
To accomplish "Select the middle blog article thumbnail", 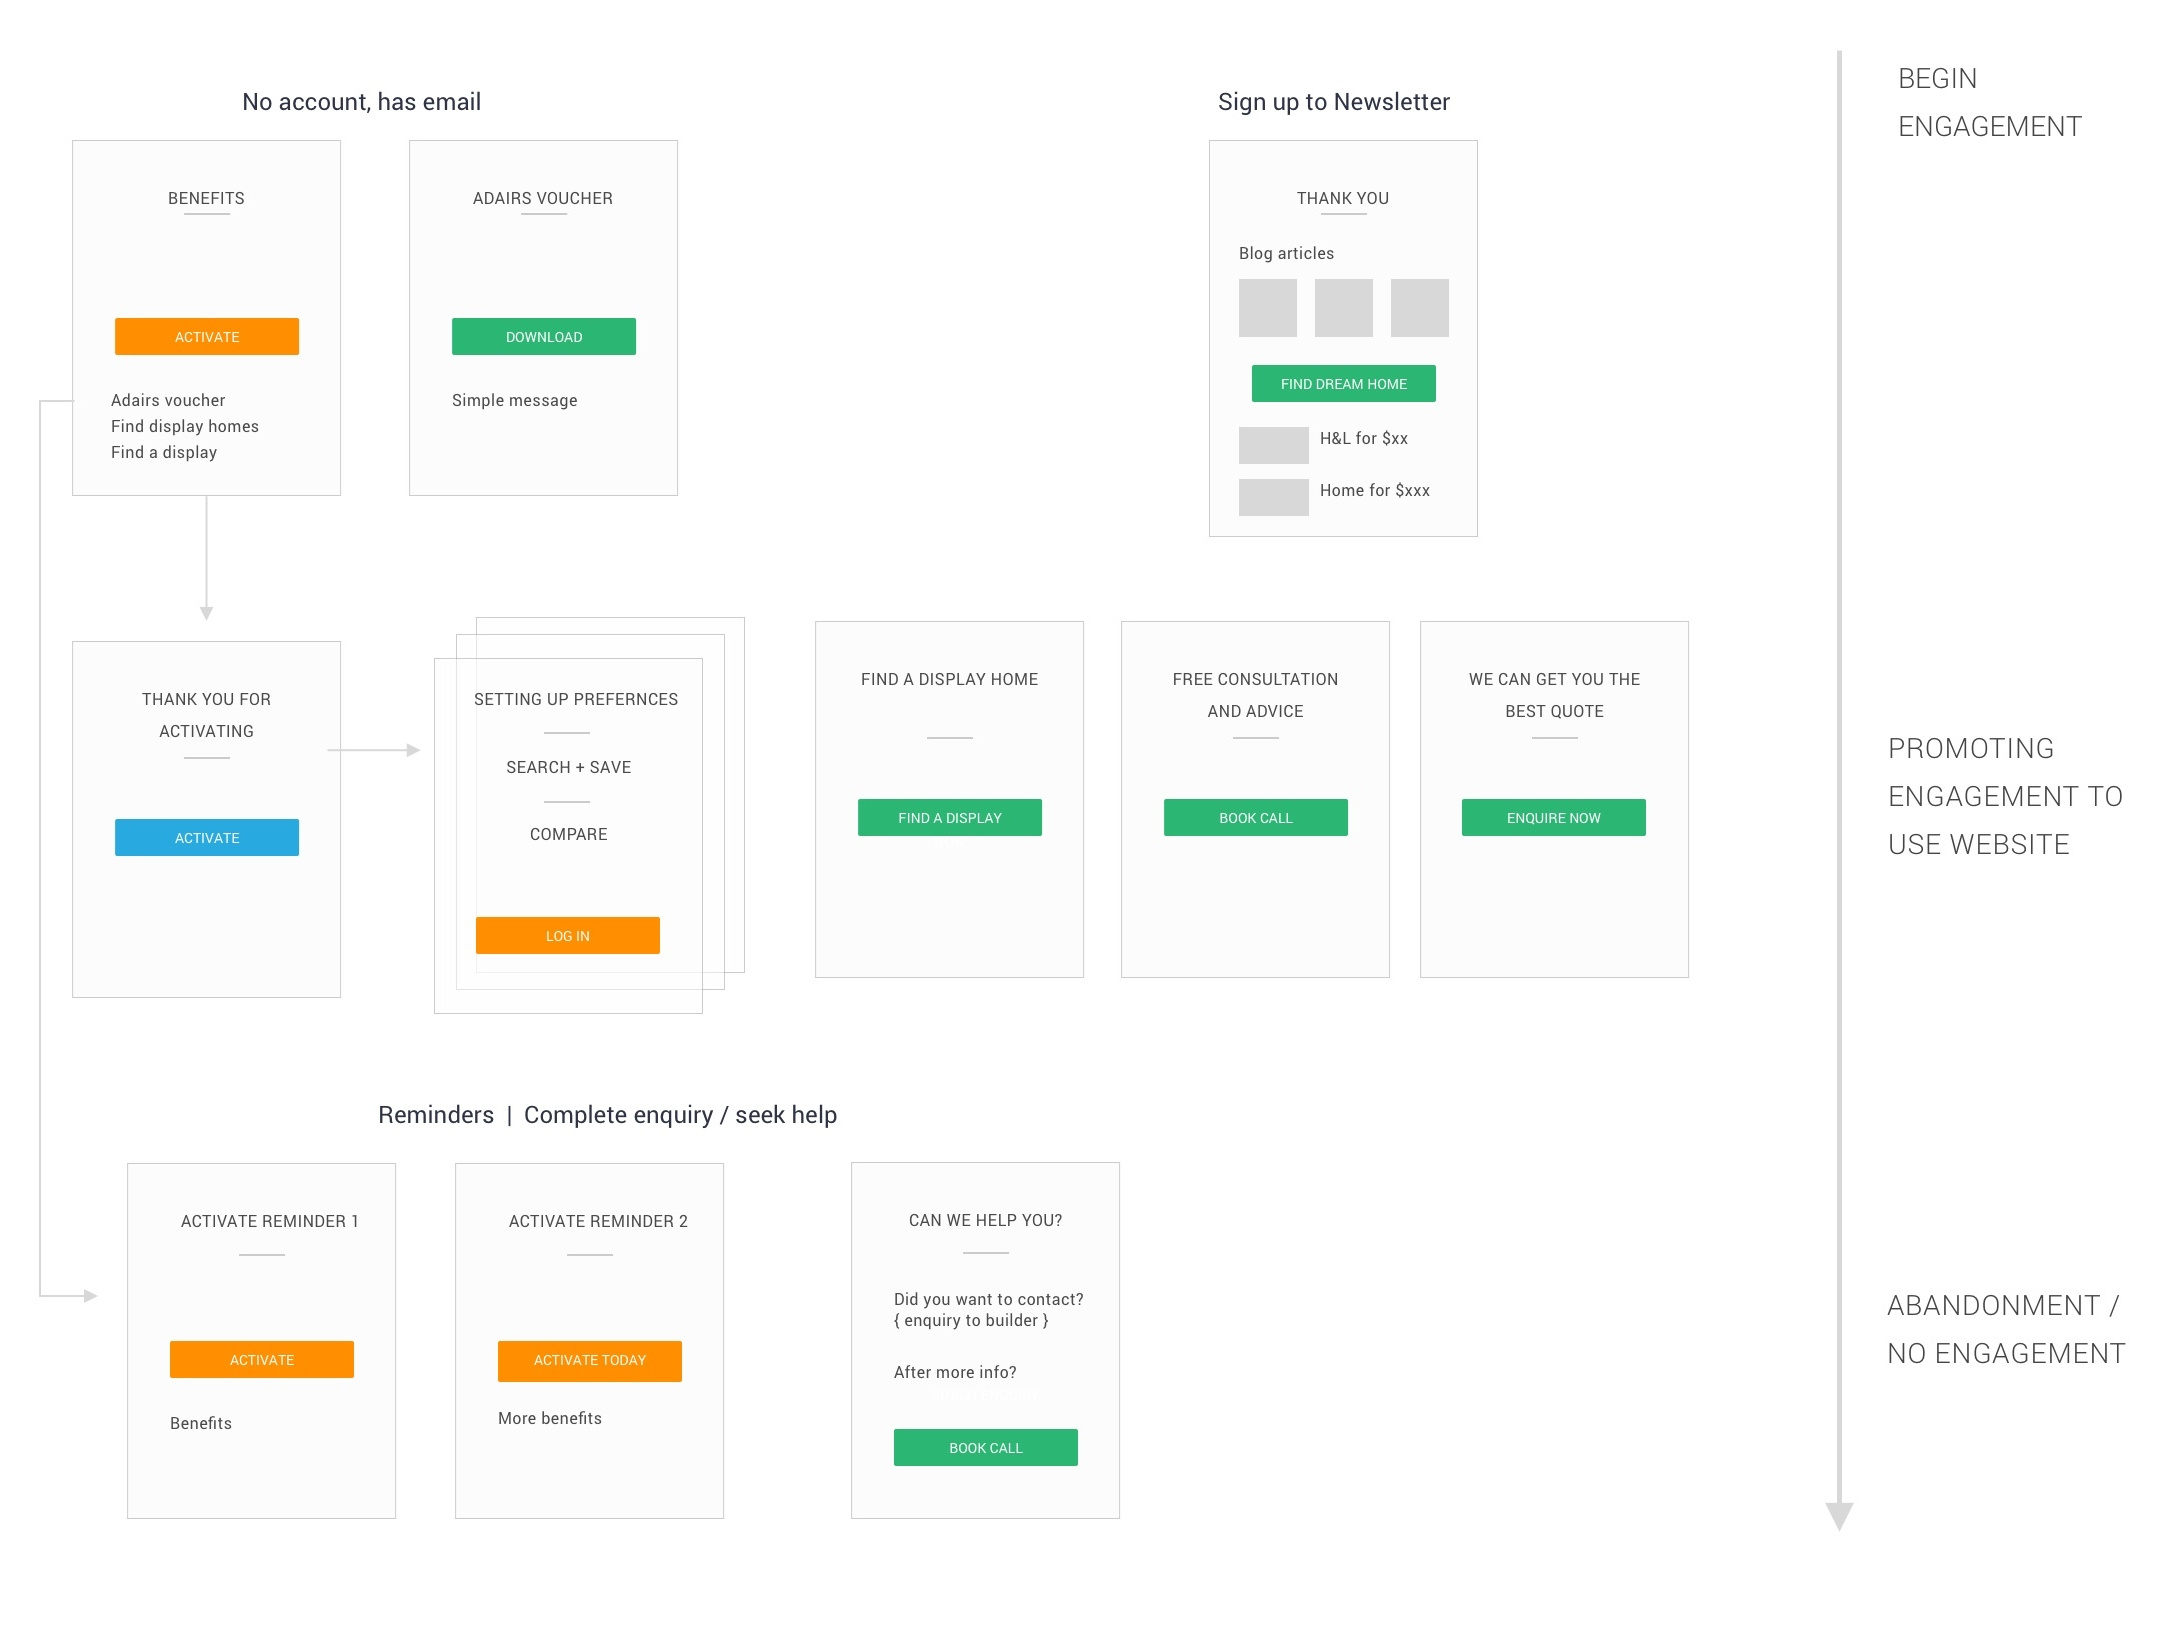I will [x=1343, y=307].
